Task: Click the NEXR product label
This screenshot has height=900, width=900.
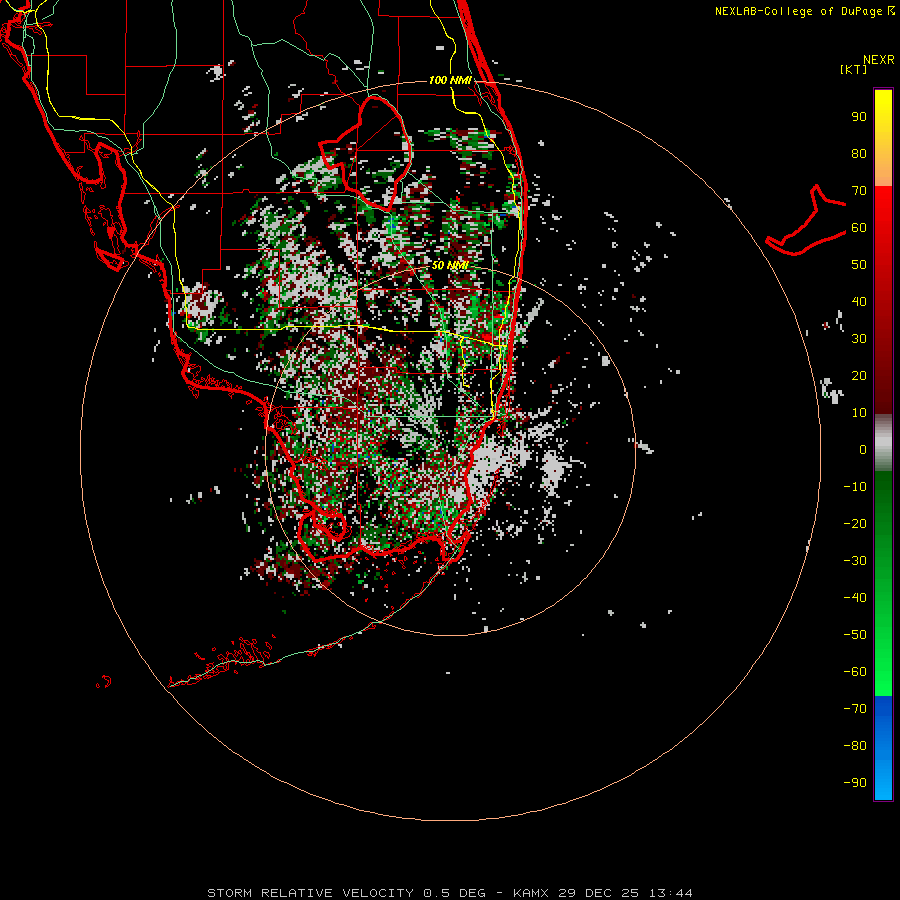Action: tap(879, 60)
